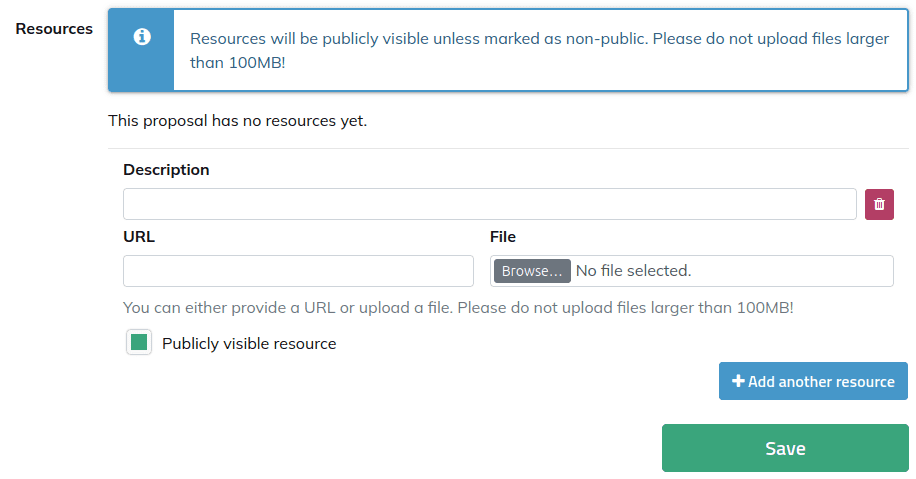
Task: Add another resource
Action: [813, 381]
